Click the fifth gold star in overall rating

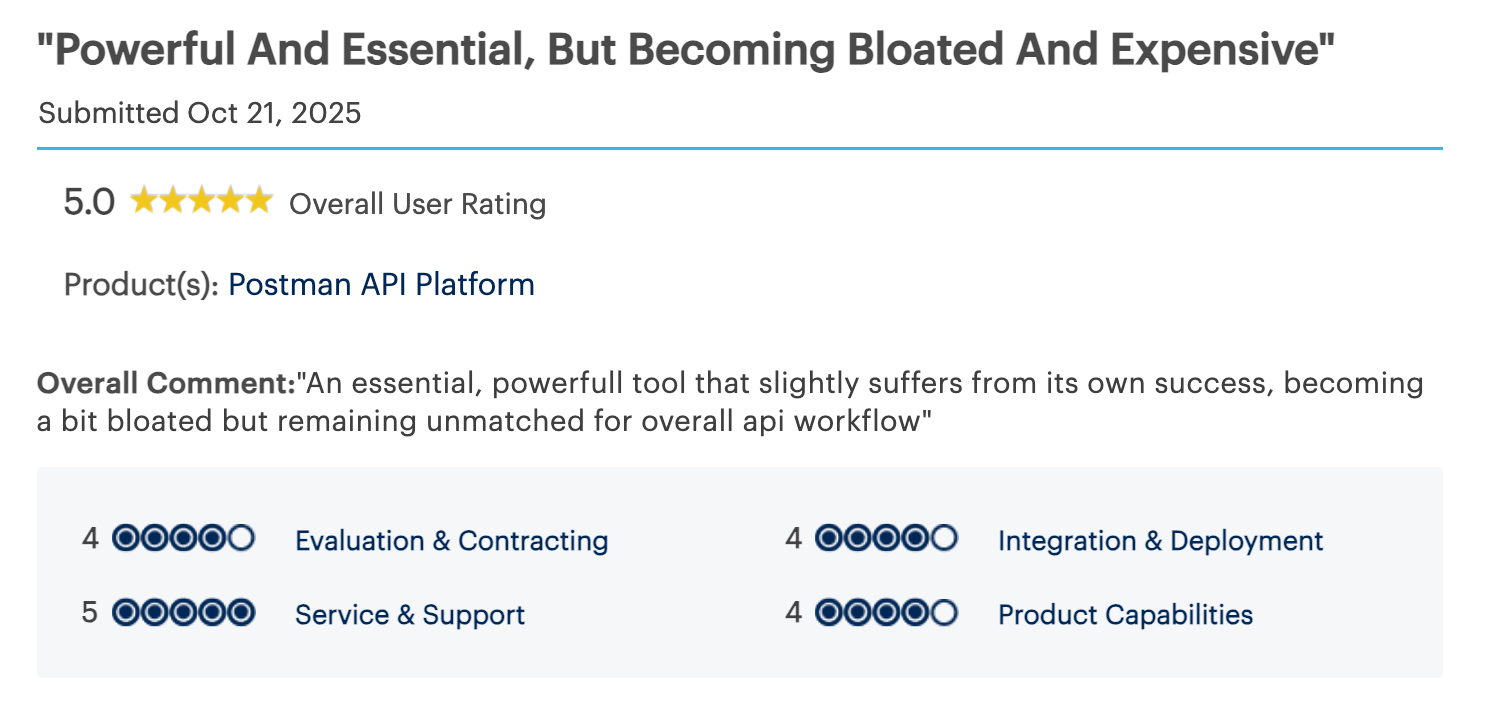[x=259, y=201]
